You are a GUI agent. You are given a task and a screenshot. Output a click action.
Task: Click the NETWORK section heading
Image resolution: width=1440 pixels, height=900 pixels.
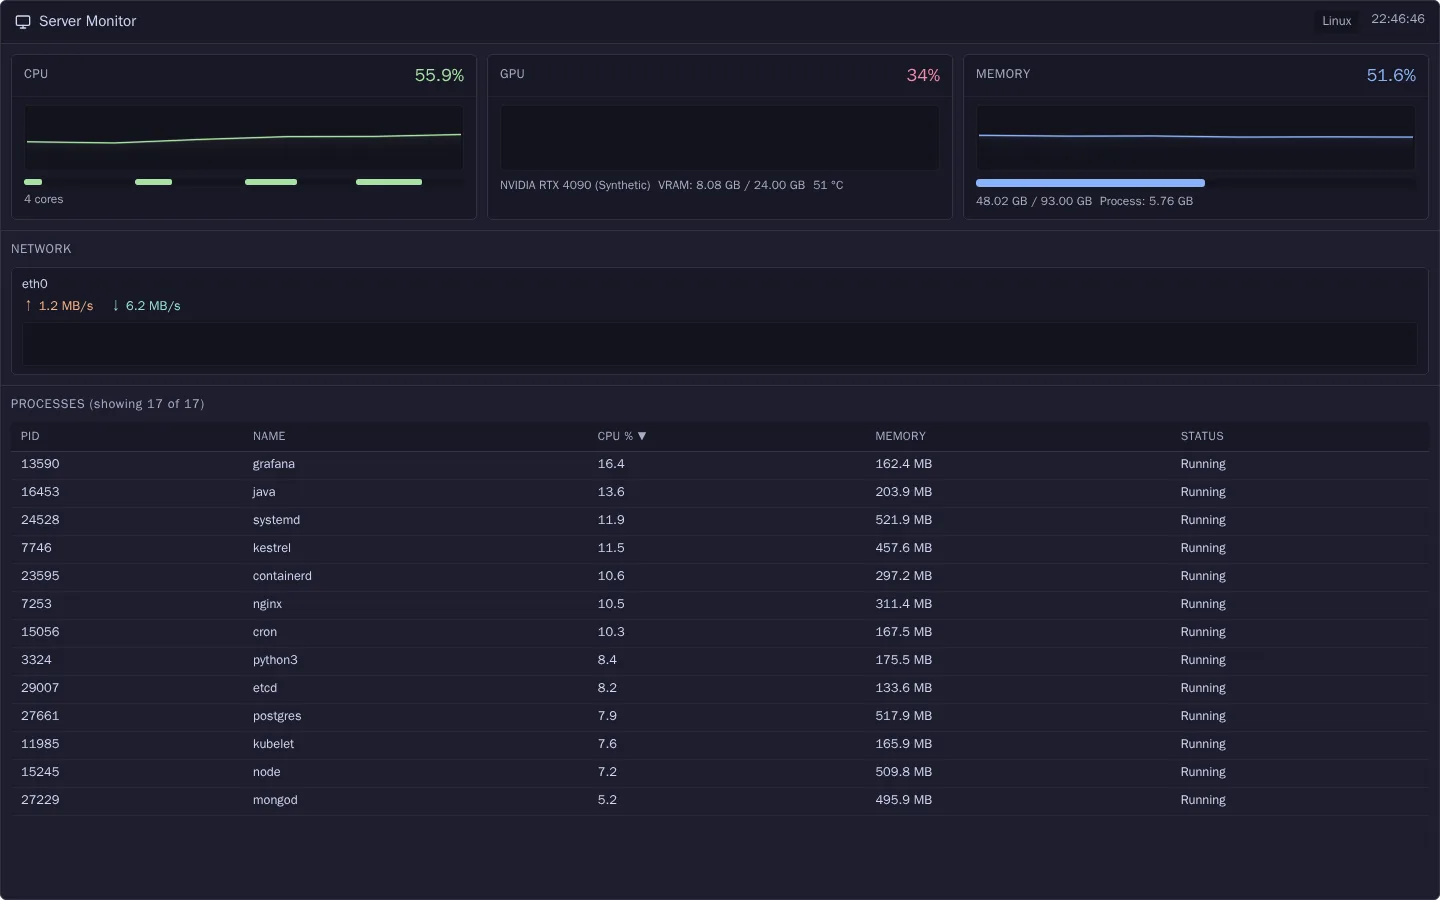click(41, 249)
